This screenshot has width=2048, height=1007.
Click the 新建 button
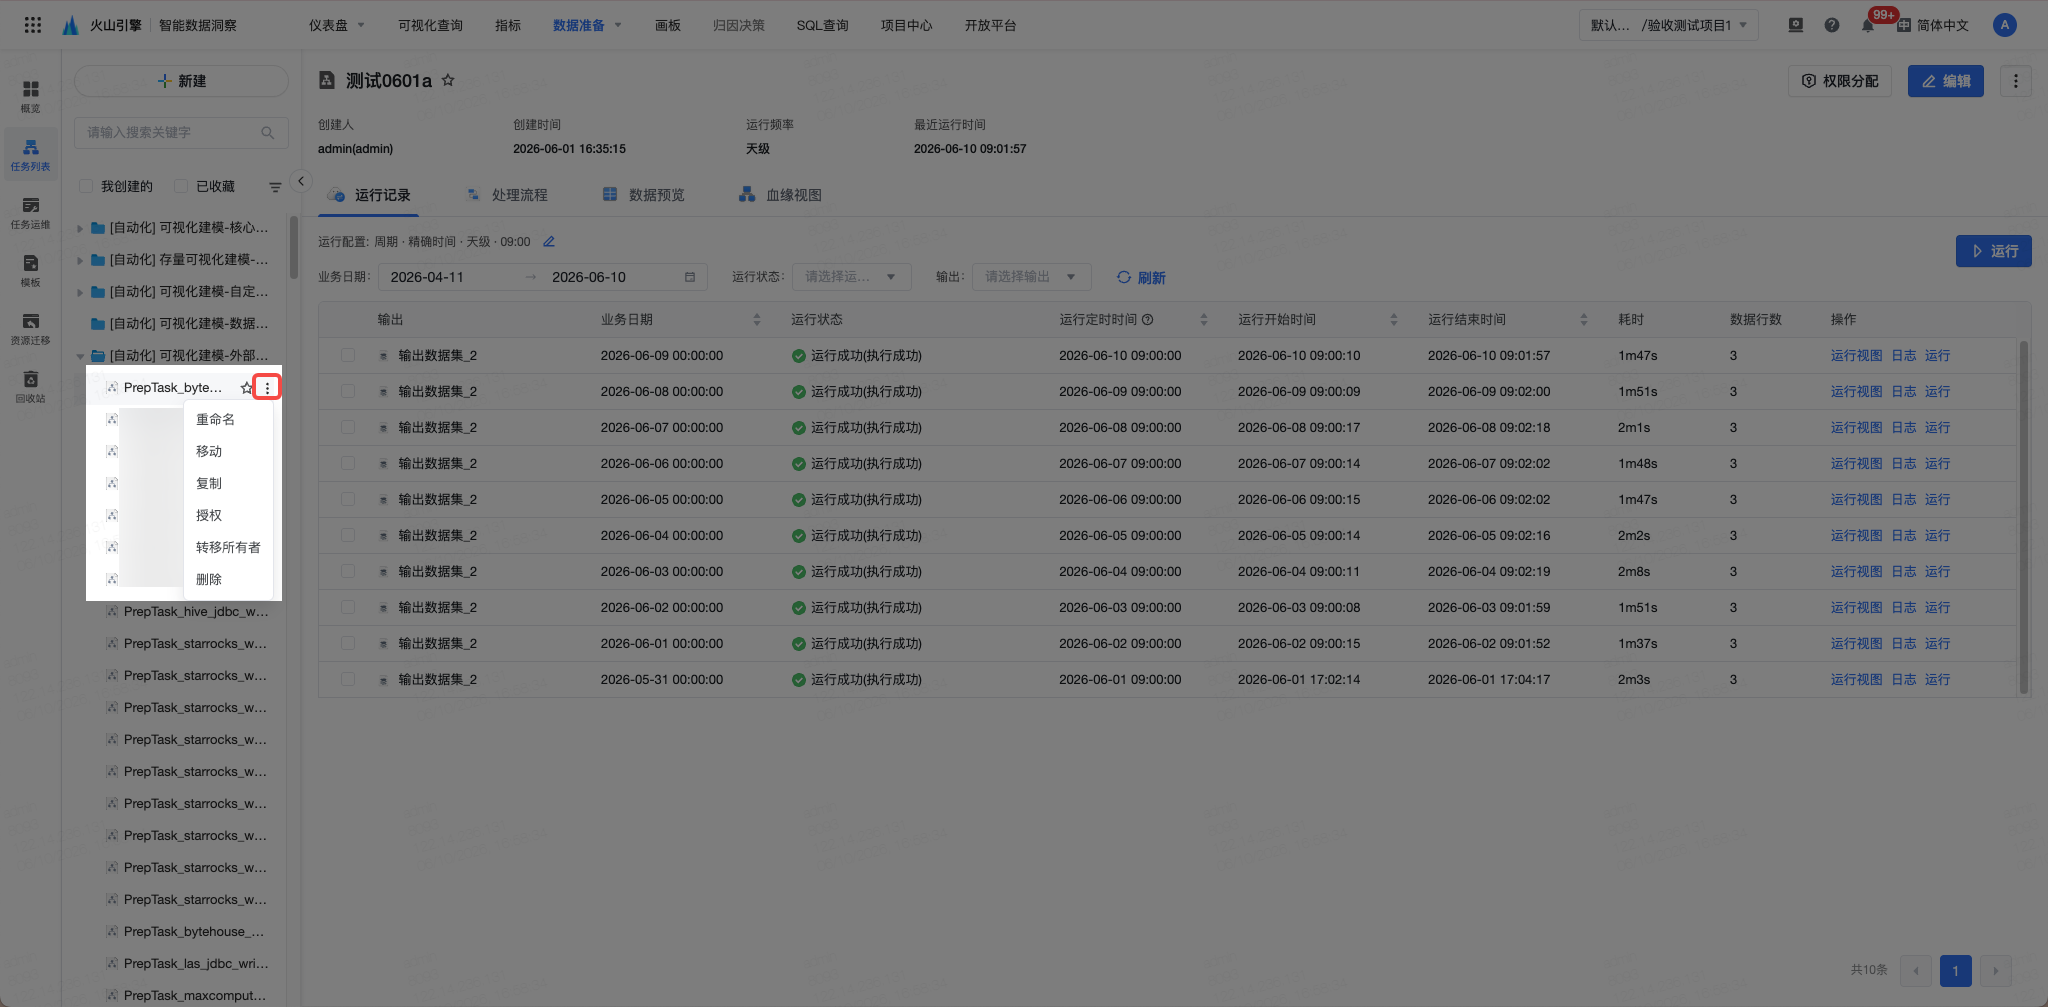[181, 81]
